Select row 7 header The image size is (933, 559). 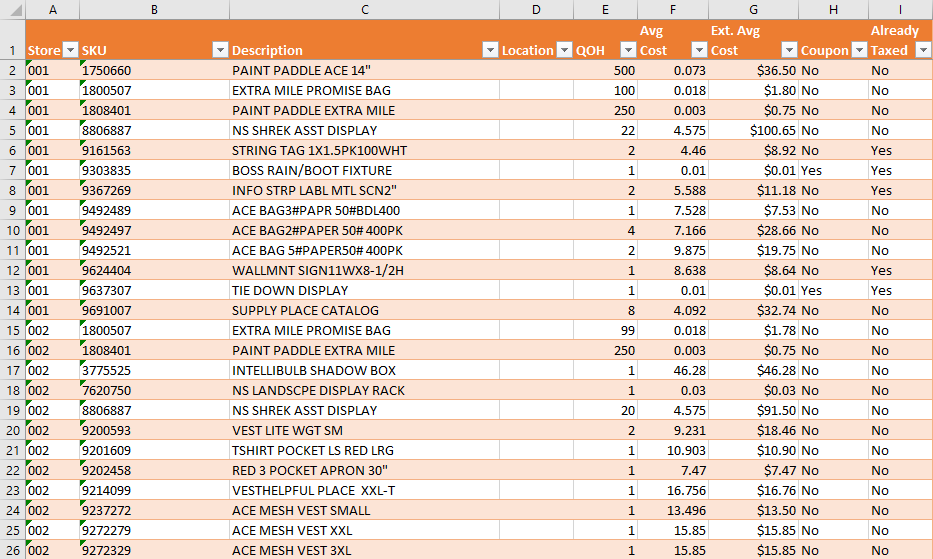point(12,170)
